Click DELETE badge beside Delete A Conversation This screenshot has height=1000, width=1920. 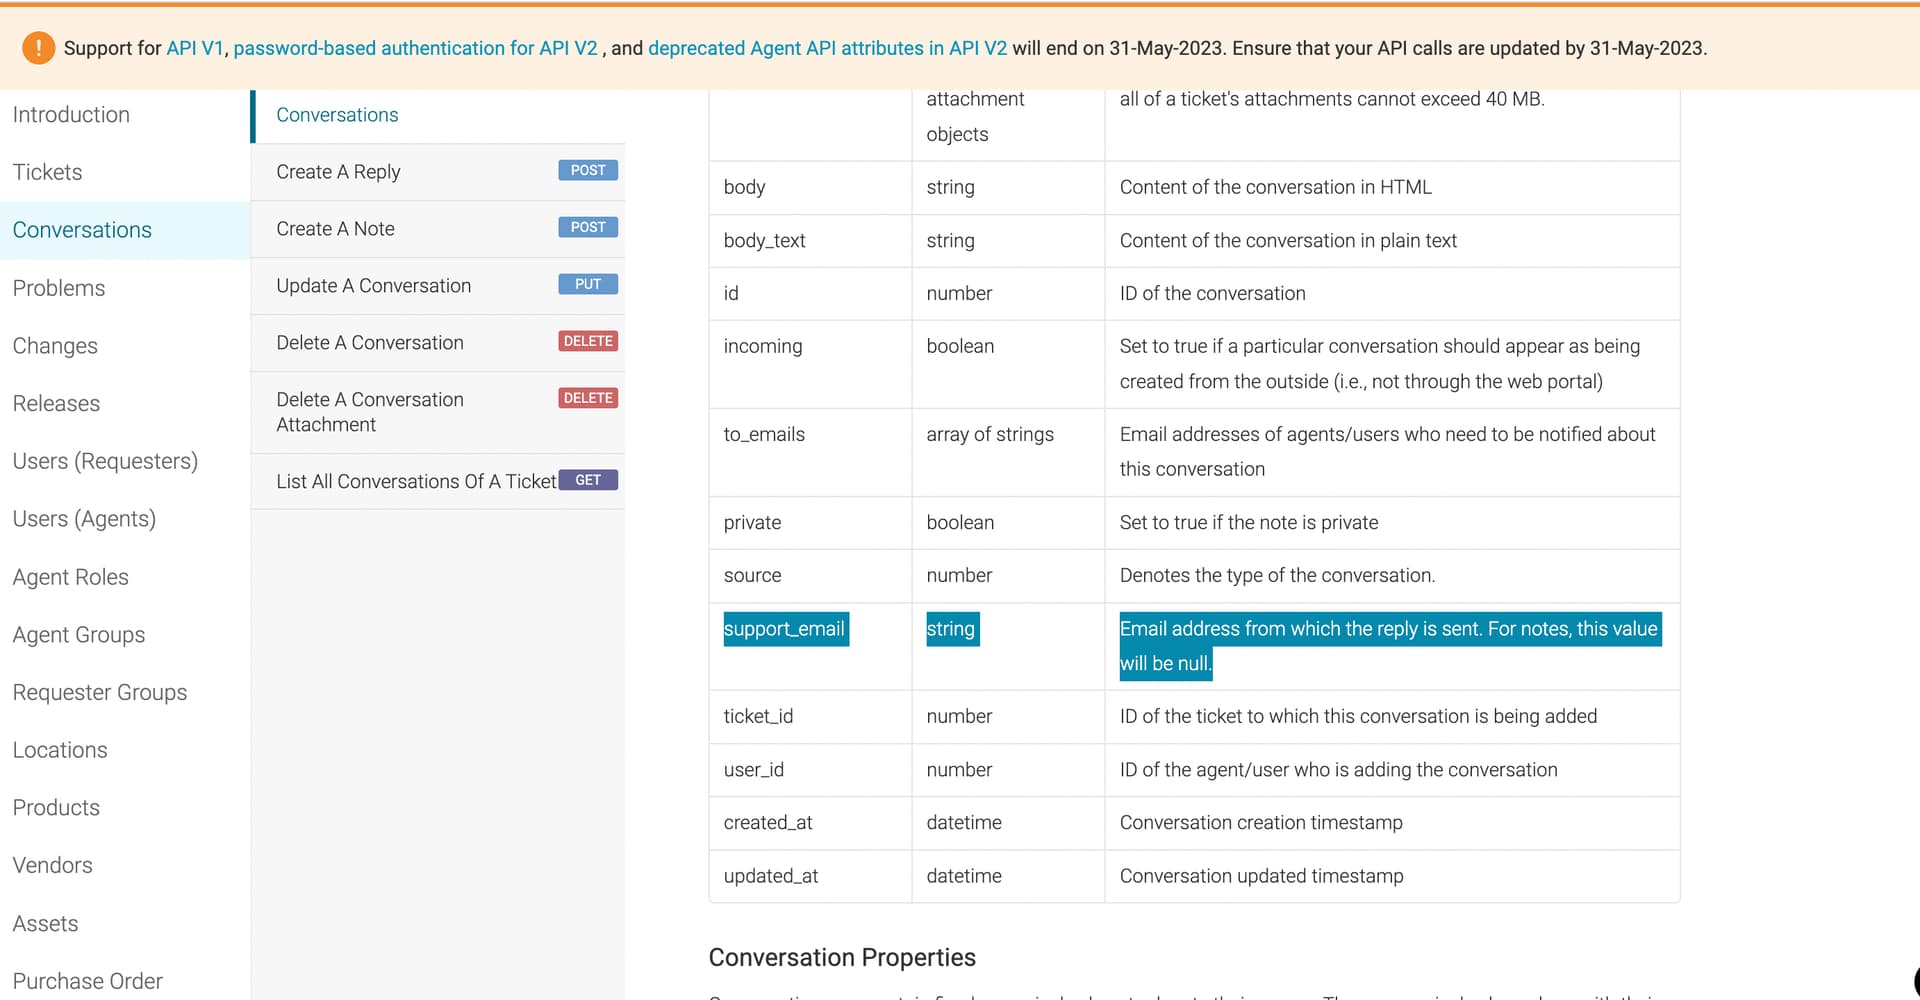click(588, 341)
